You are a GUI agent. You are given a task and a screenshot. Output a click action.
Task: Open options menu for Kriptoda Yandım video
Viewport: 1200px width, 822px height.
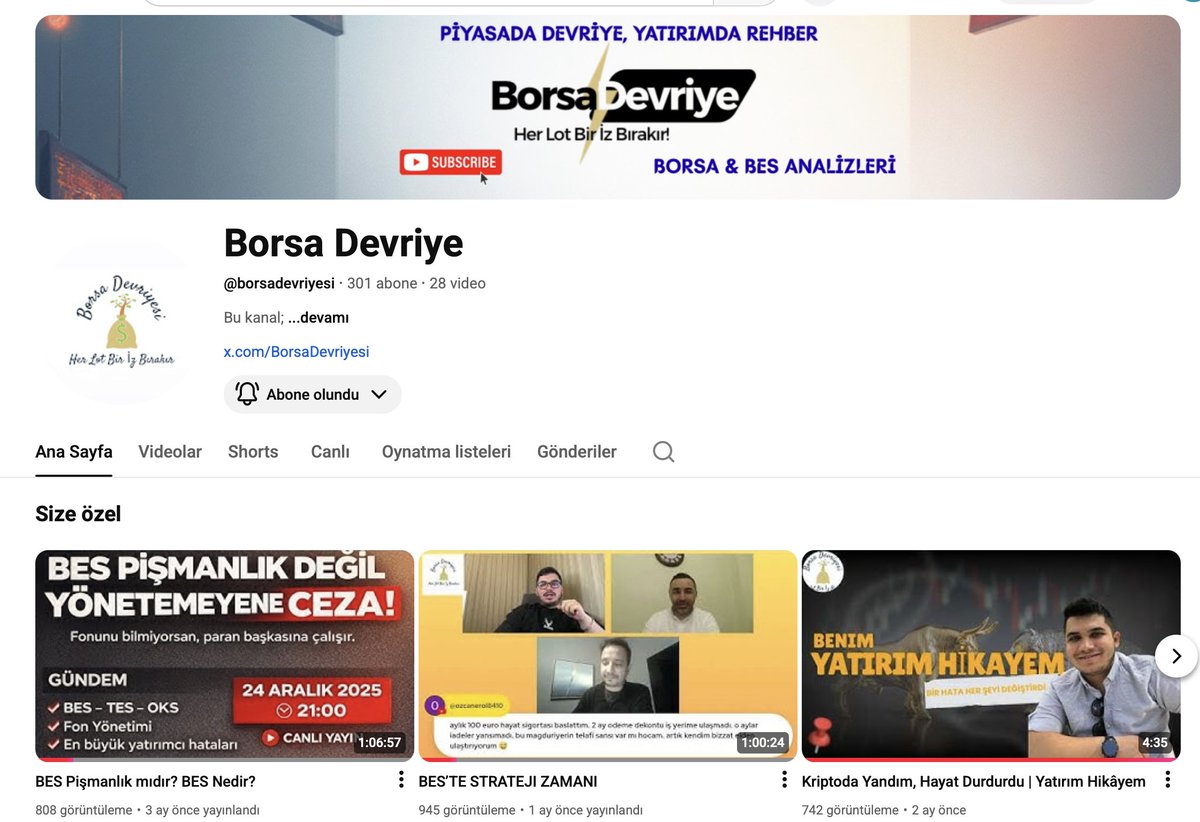[1167, 779]
